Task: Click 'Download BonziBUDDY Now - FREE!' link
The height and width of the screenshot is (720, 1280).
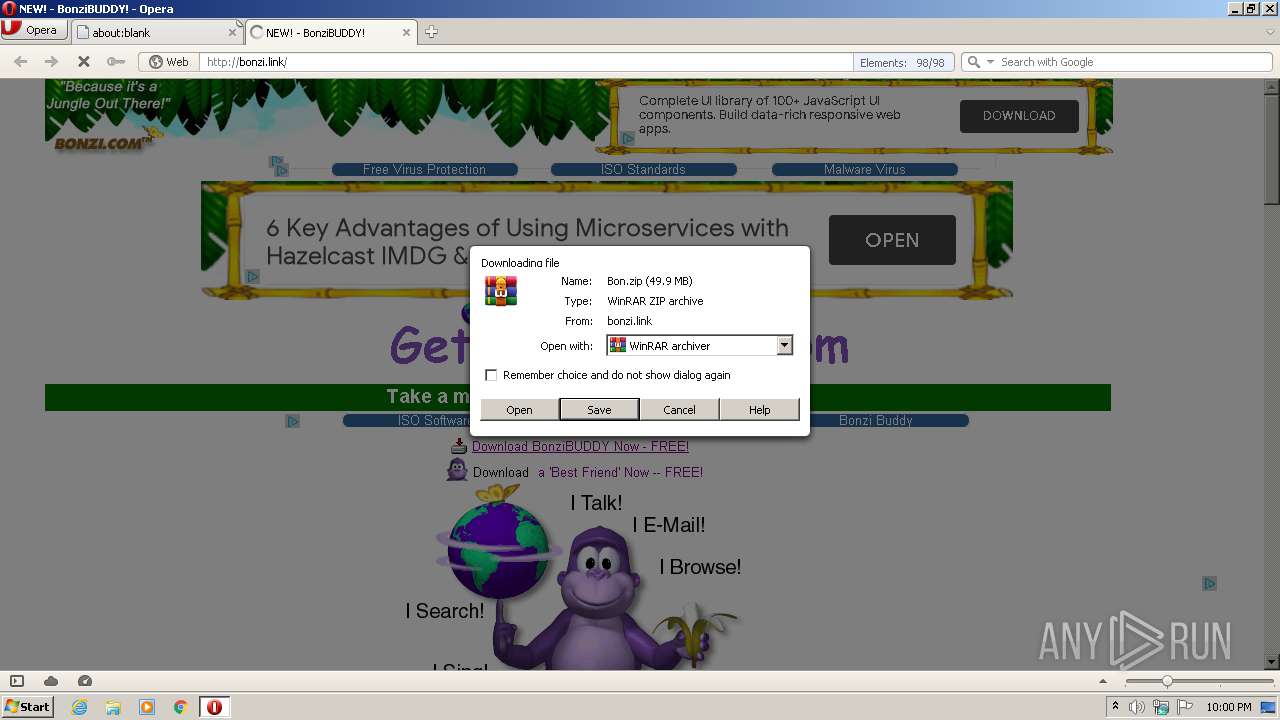Action: click(580, 446)
